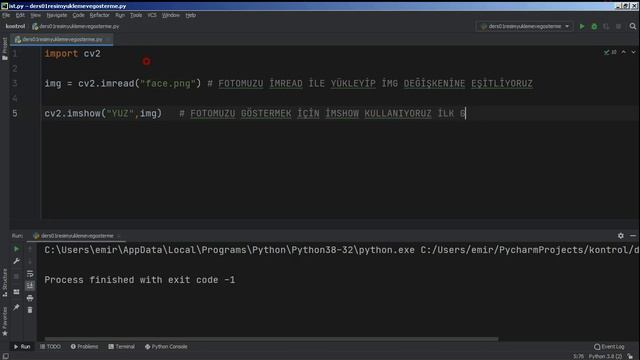Click "Process finished with exit code -1" in the console
The image size is (640, 360).
tap(140, 280)
